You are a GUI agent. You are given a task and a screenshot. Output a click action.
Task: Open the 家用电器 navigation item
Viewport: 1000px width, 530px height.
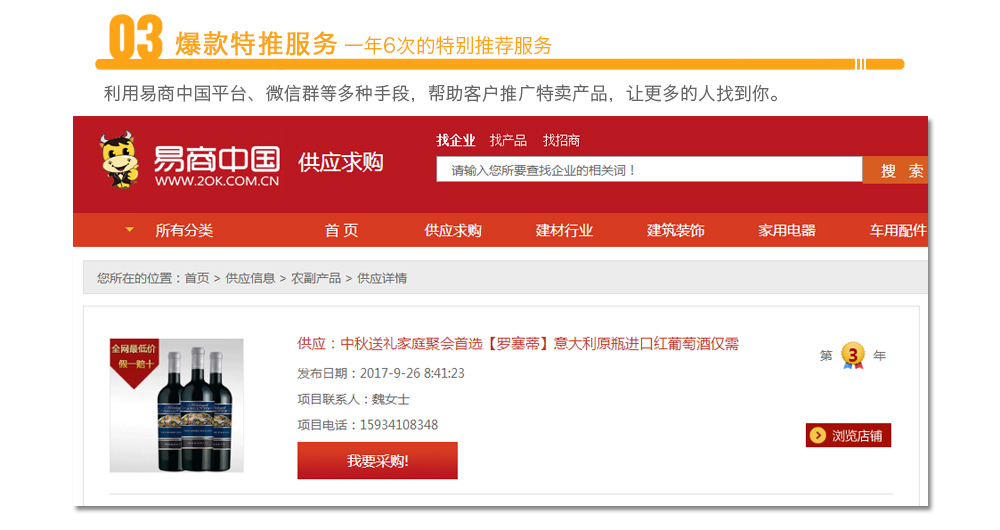[x=787, y=230]
